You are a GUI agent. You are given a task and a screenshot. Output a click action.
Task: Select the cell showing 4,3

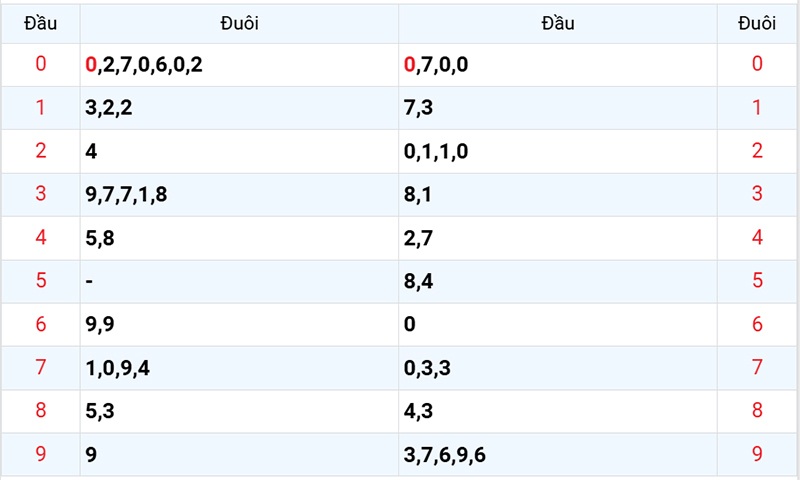click(x=558, y=411)
